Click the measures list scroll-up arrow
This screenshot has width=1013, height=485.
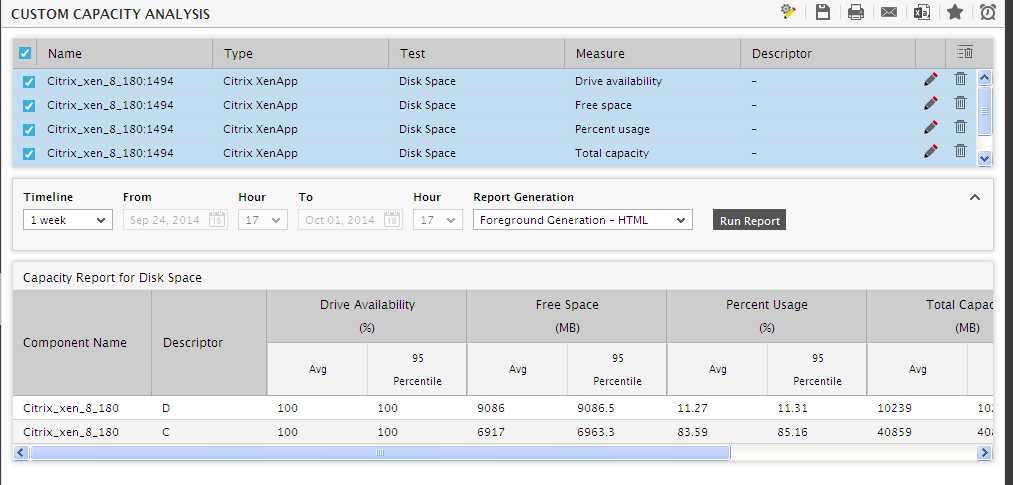985,77
